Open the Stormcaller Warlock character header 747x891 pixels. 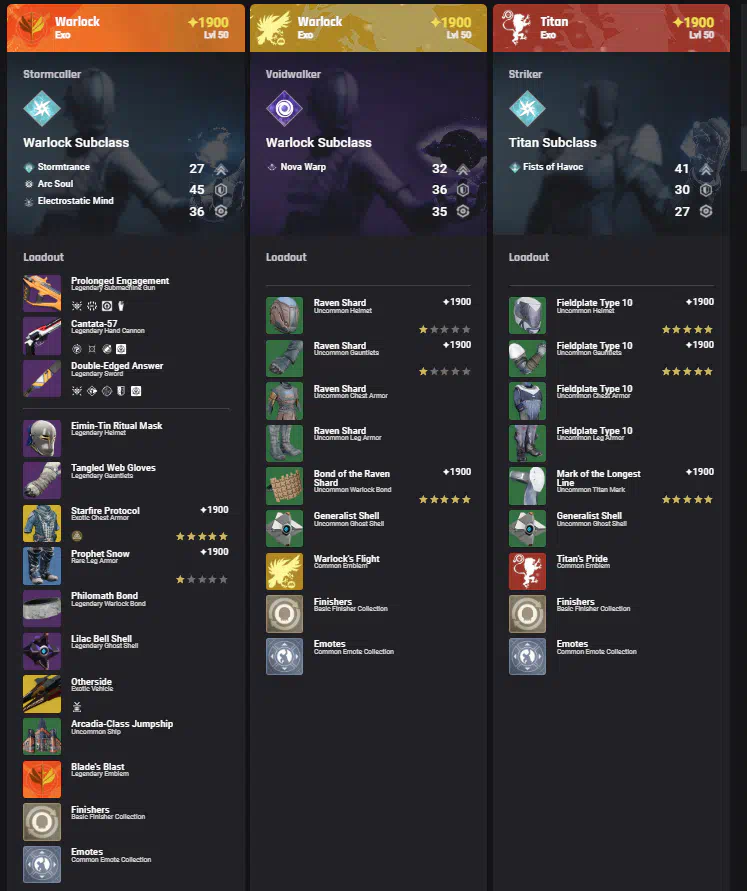pyautogui.click(x=126, y=28)
